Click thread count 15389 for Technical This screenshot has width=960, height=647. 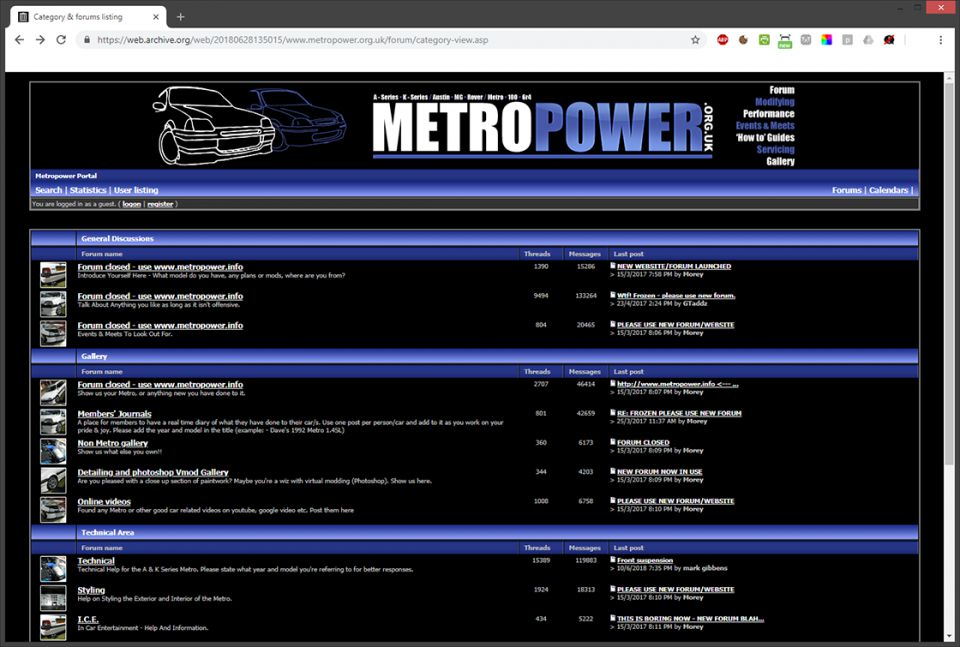[x=541, y=560]
